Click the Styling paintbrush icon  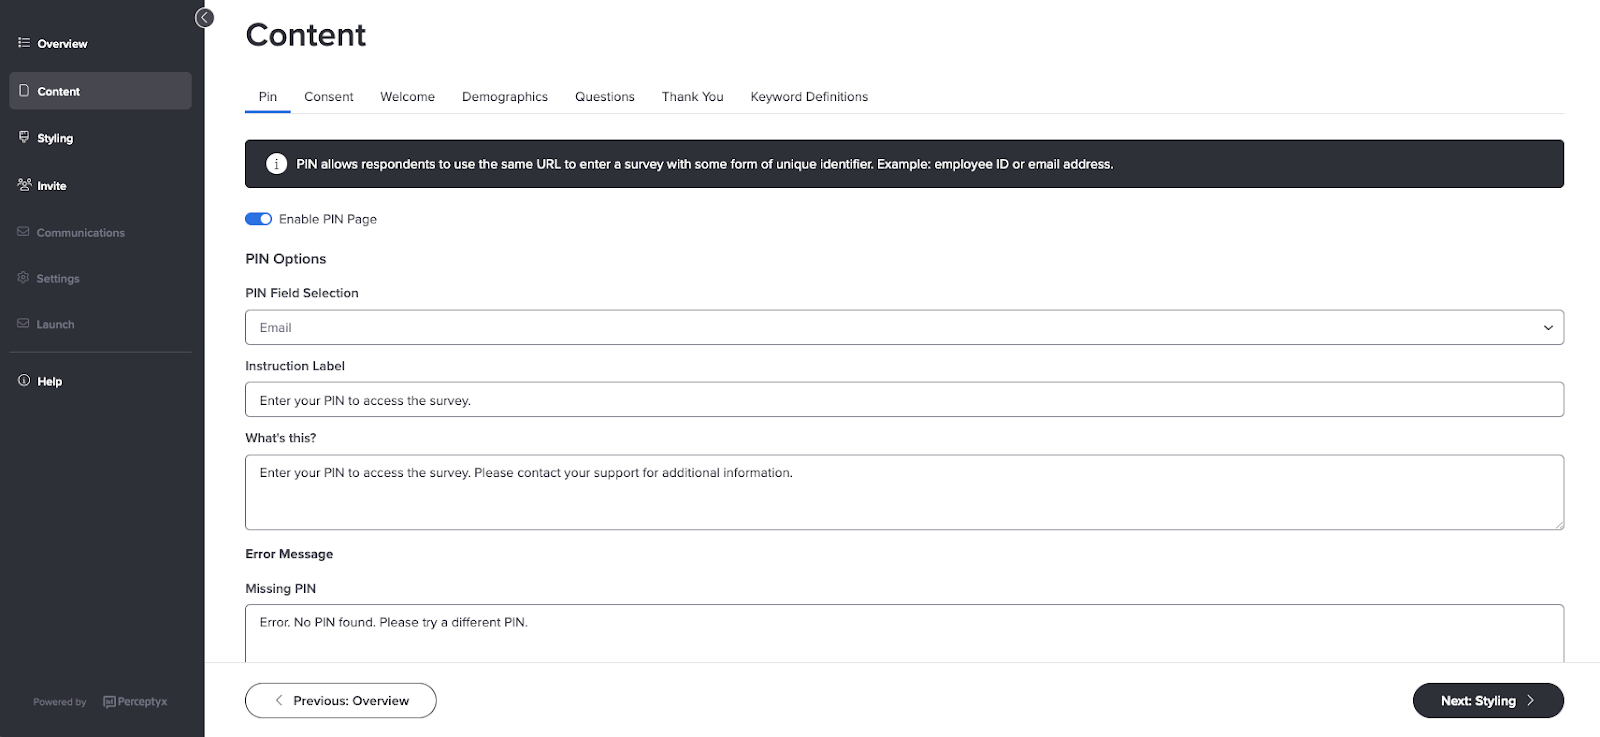coord(24,137)
